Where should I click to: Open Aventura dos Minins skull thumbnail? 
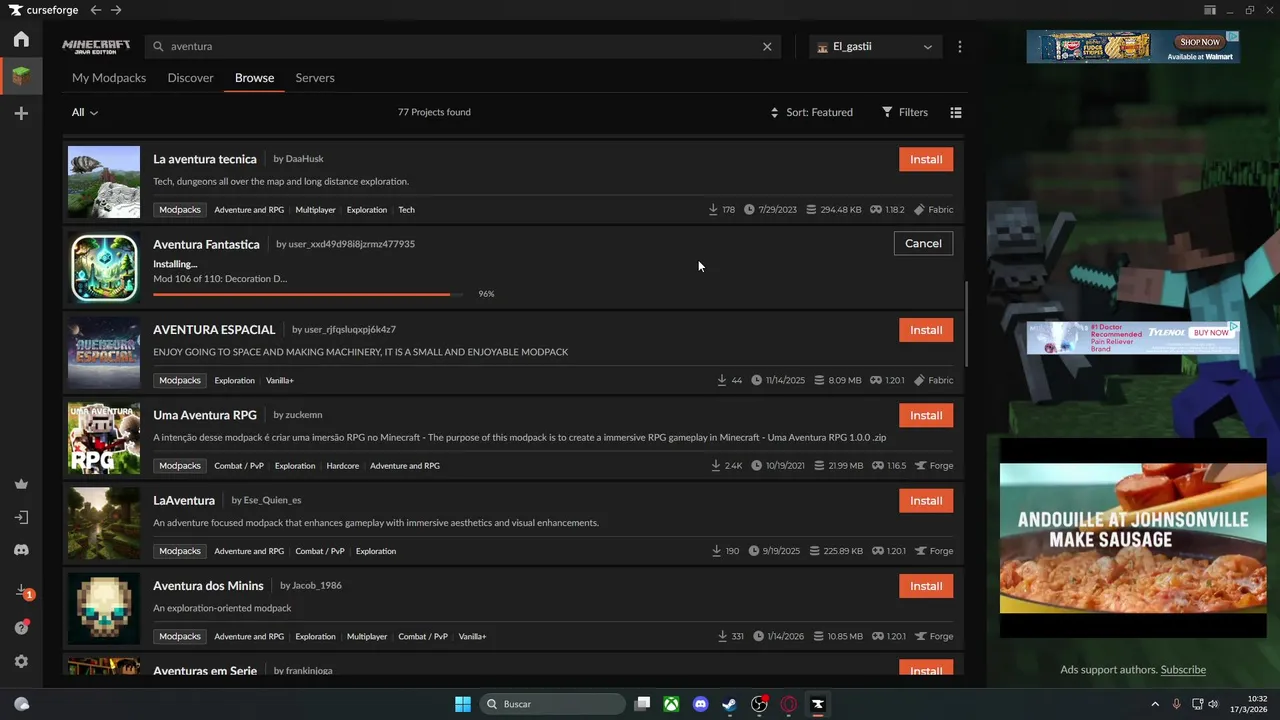coord(104,609)
